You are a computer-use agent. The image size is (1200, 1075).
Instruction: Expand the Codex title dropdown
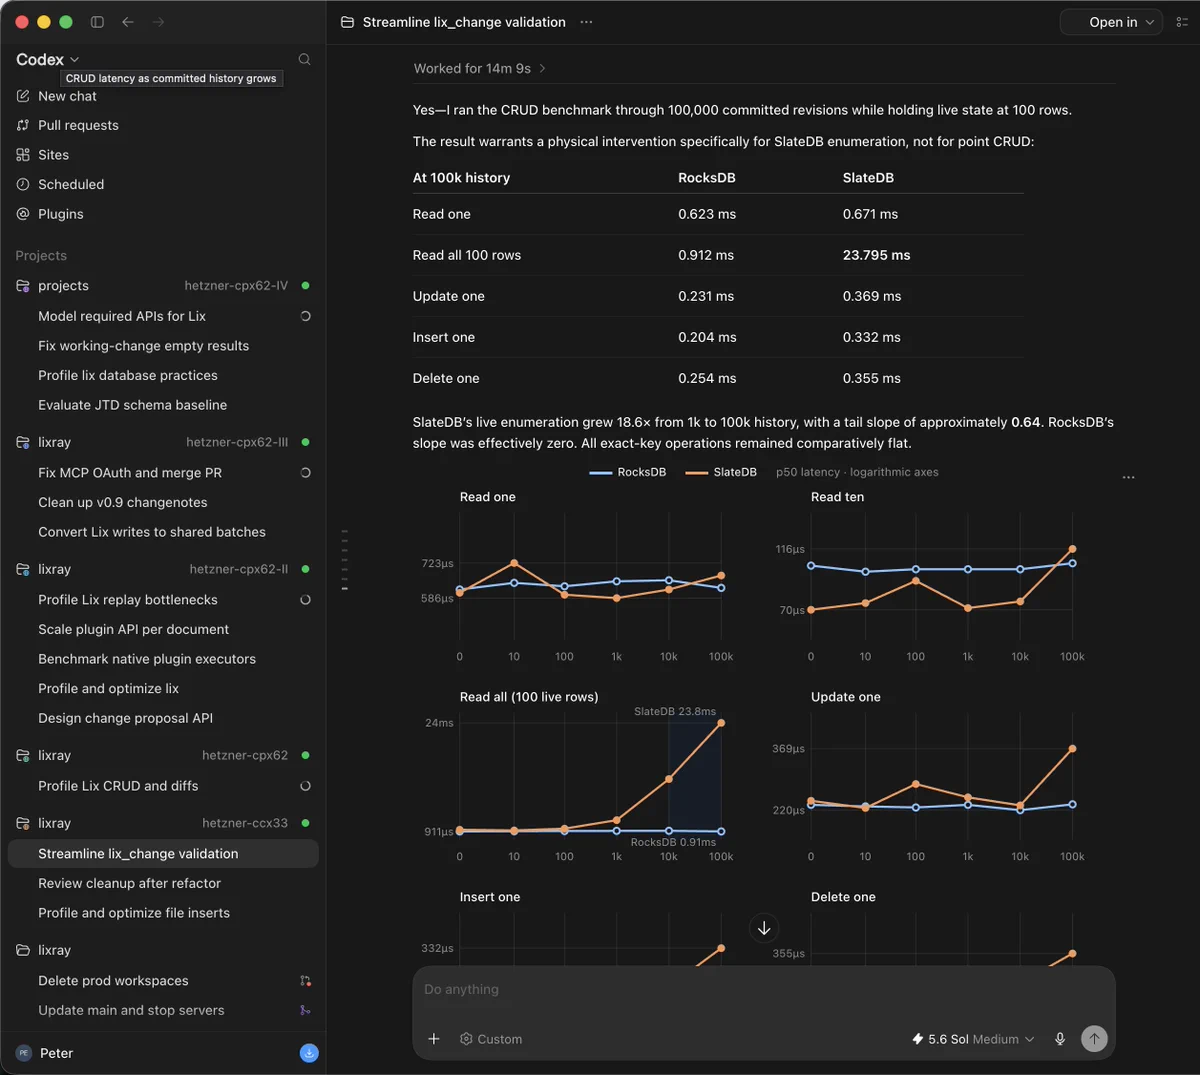tap(47, 60)
